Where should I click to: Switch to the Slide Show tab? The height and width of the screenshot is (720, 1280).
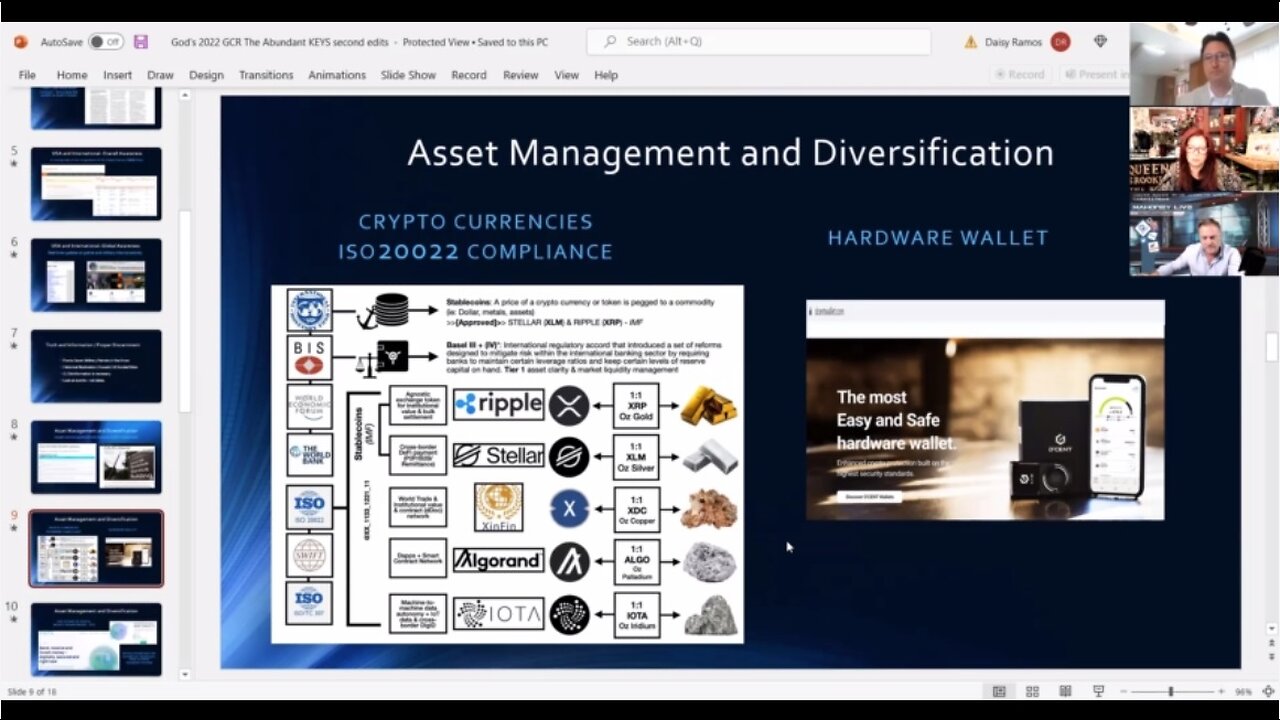[x=408, y=75]
